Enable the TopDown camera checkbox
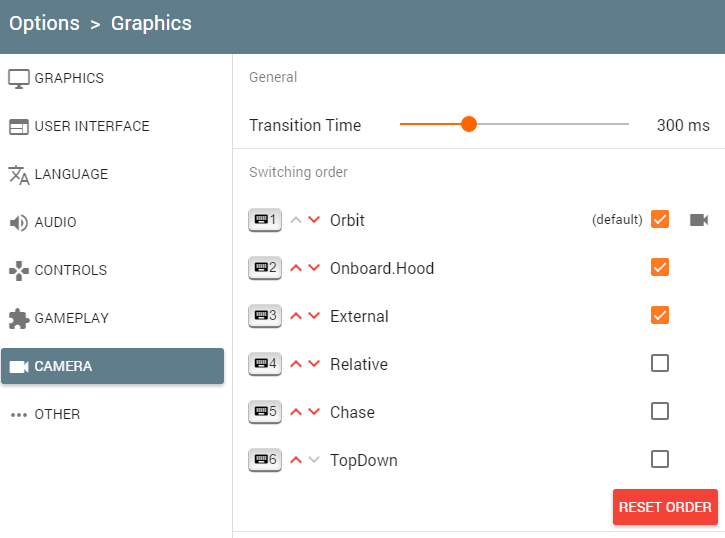Image resolution: width=725 pixels, height=538 pixels. (660, 459)
